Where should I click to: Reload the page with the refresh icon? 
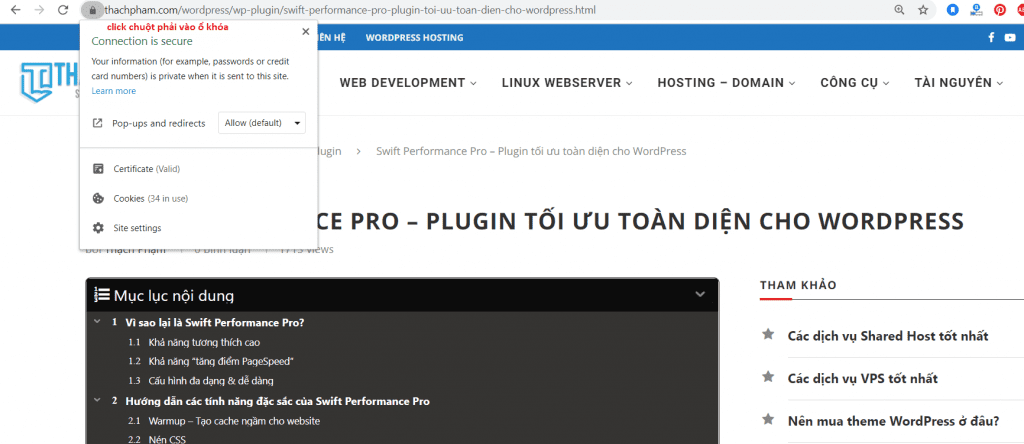[x=63, y=10]
